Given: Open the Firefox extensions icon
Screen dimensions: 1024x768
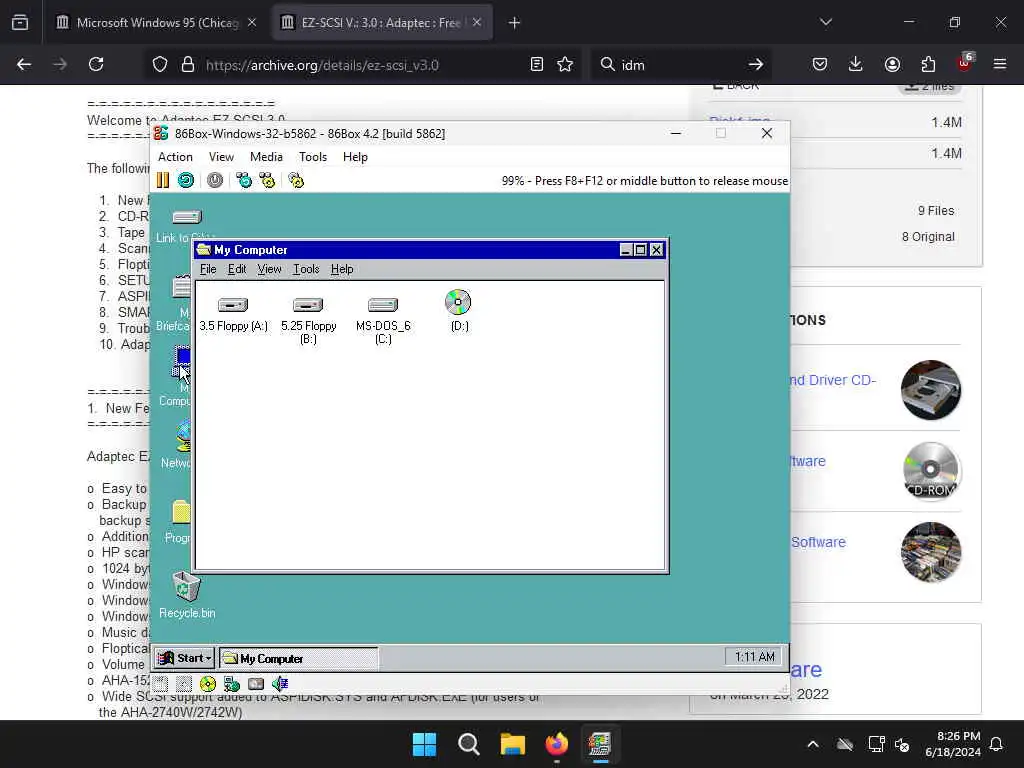Looking at the screenshot, I should point(928,64).
